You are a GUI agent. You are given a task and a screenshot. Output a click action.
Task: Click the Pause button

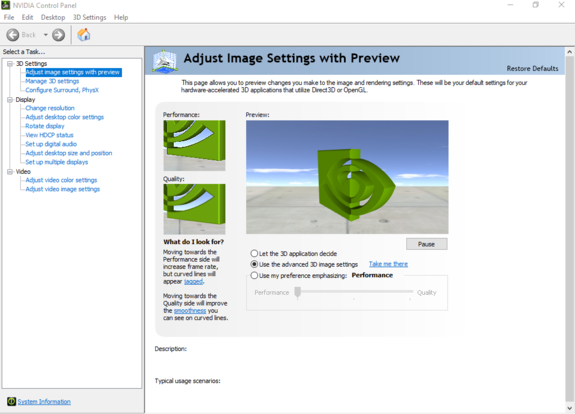point(426,244)
